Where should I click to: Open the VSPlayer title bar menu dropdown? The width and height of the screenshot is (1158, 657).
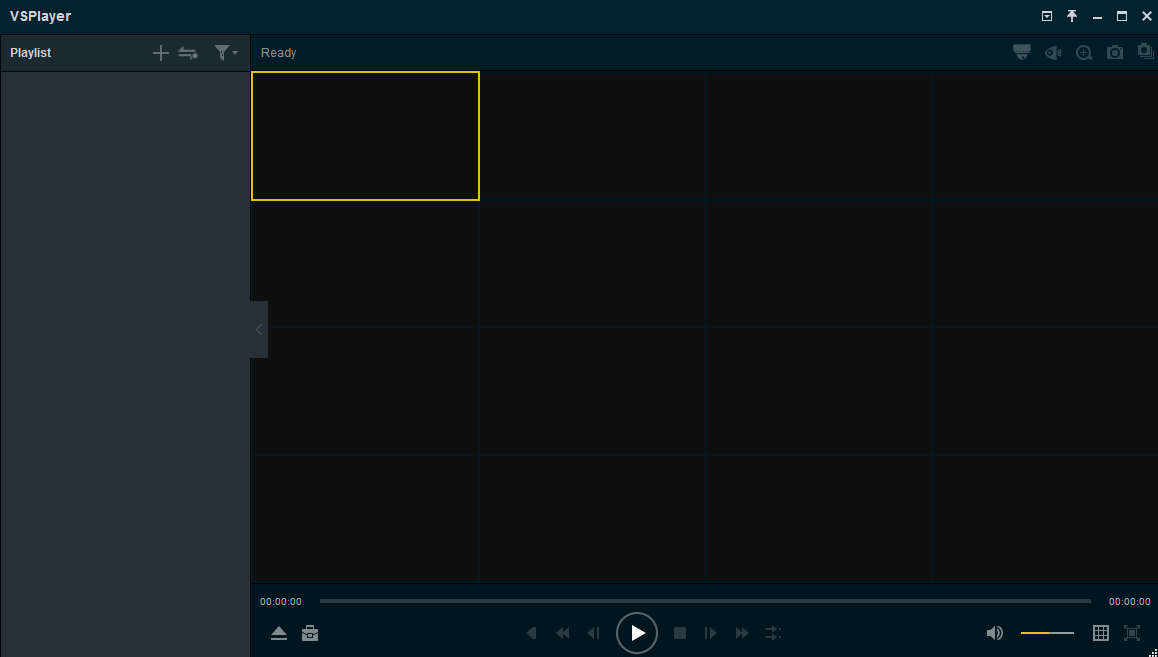tap(1047, 16)
